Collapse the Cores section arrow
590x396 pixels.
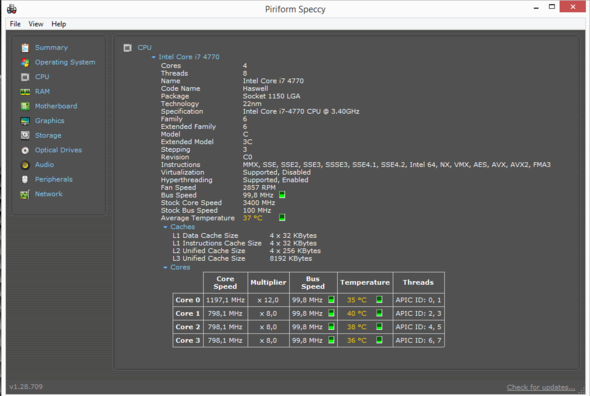tap(165, 268)
